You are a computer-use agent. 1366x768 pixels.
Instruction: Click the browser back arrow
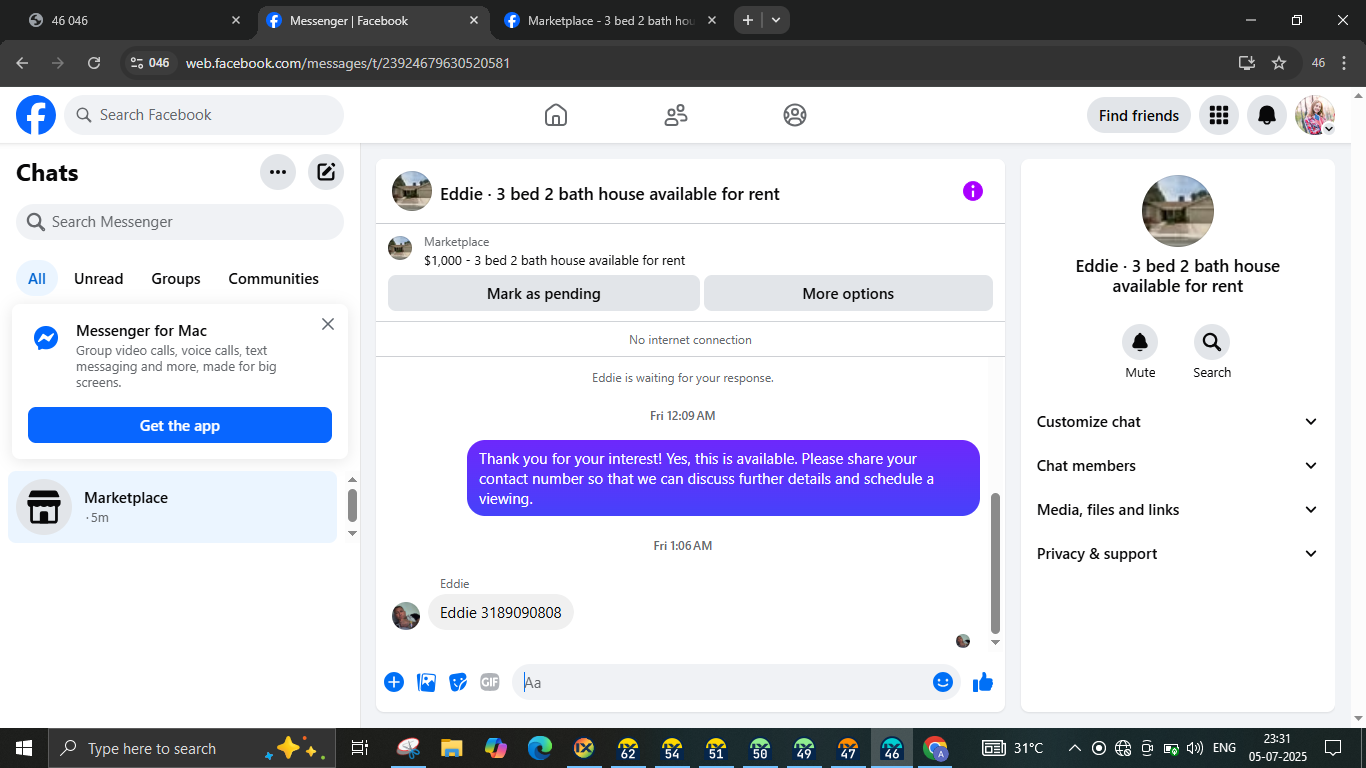coord(22,63)
